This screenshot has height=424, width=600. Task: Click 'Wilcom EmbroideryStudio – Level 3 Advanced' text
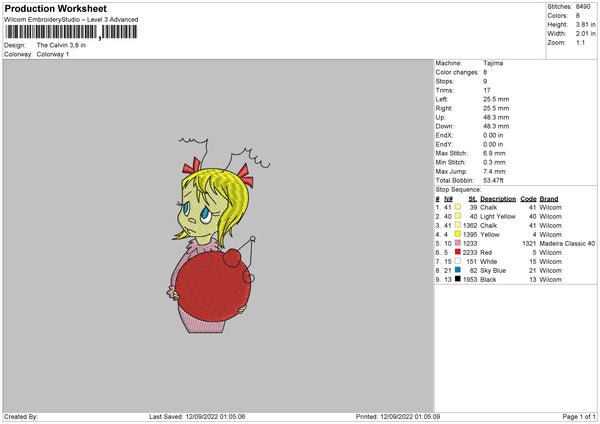tap(71, 20)
